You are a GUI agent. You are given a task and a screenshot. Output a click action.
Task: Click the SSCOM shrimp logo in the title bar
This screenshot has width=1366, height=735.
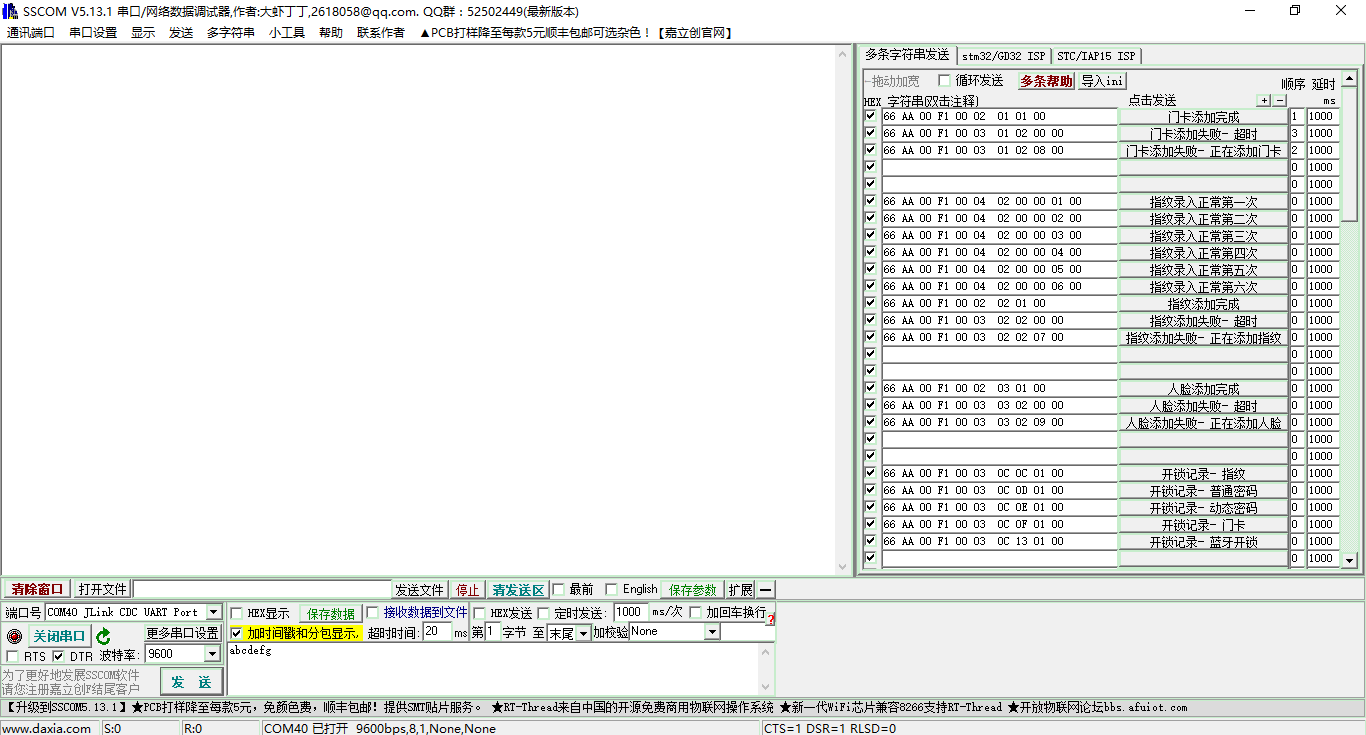coord(10,11)
